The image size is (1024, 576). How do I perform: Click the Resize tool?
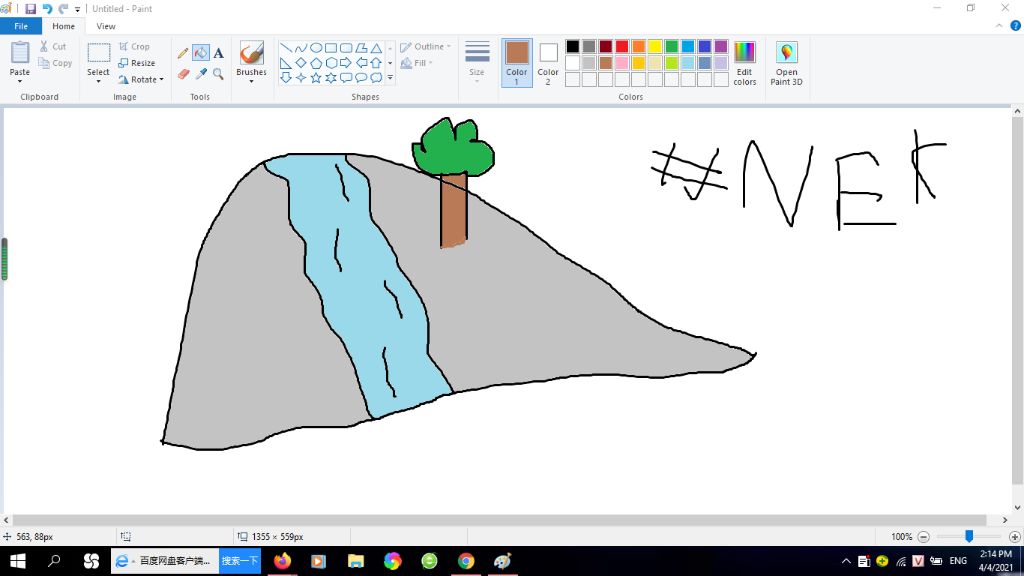pos(136,63)
